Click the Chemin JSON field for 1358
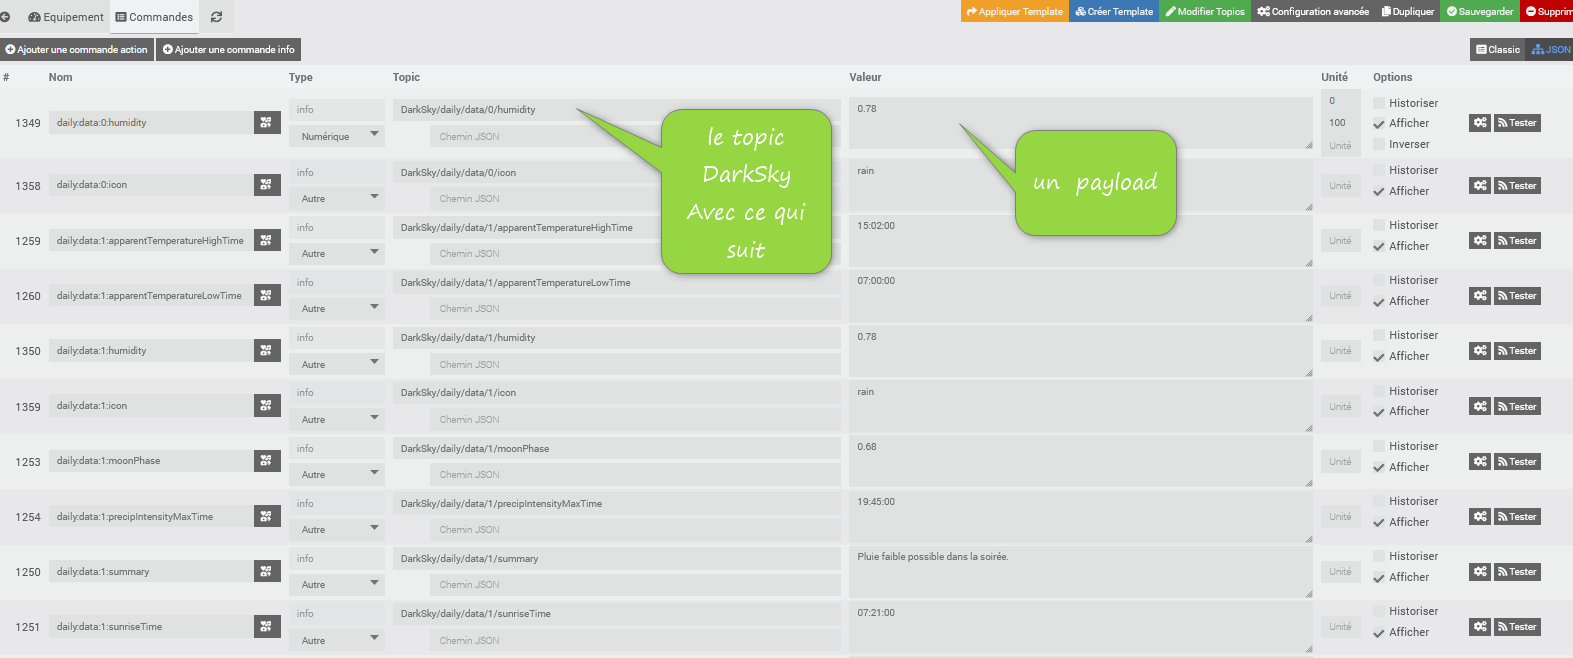1573x658 pixels. coord(636,199)
